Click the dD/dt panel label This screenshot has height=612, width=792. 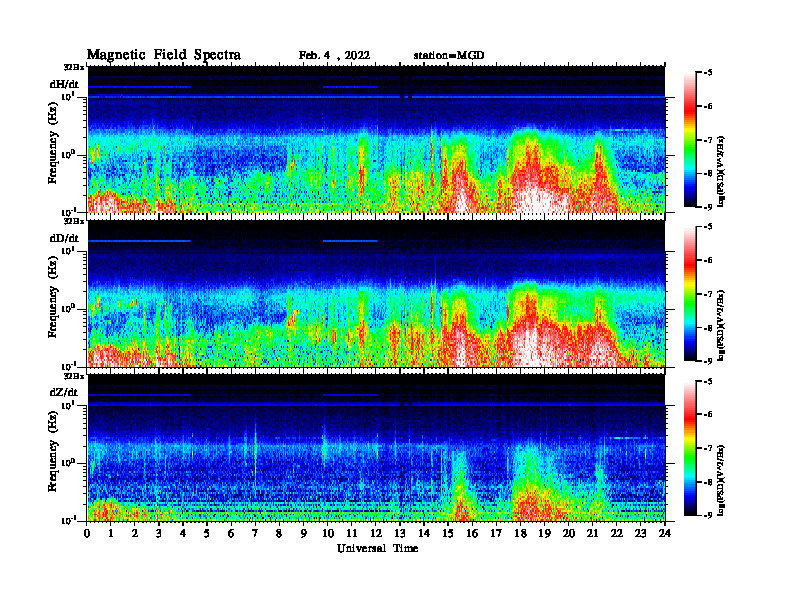[64, 238]
